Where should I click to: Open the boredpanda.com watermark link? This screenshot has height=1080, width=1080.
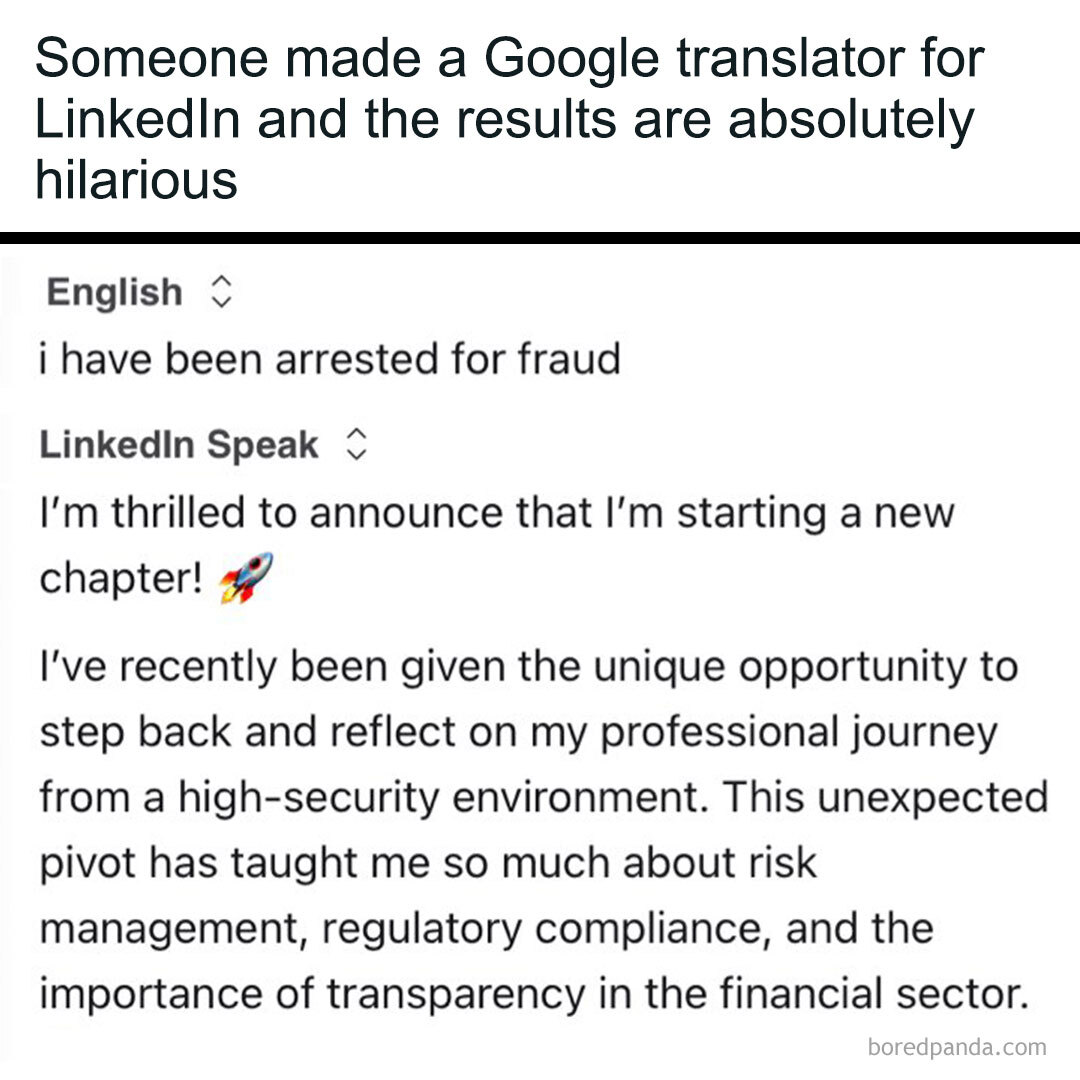(x=957, y=1048)
